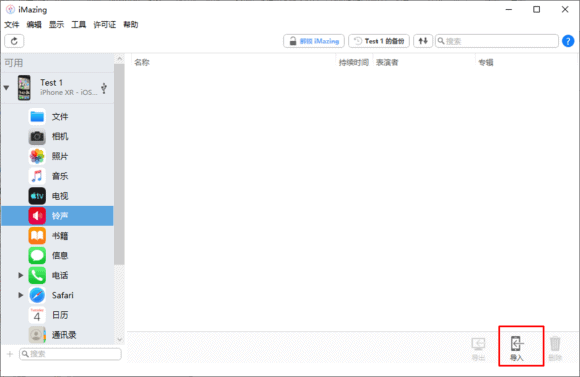Open the 文件 menu
The height and width of the screenshot is (377, 580).
coord(11,25)
